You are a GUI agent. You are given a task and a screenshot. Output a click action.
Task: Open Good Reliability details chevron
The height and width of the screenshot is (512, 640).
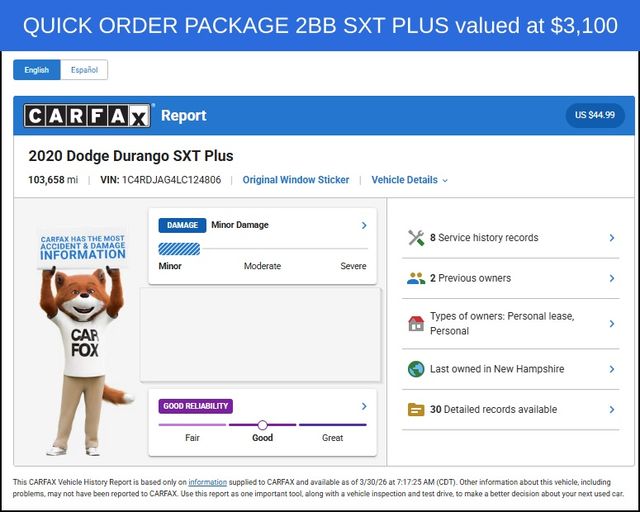point(364,406)
